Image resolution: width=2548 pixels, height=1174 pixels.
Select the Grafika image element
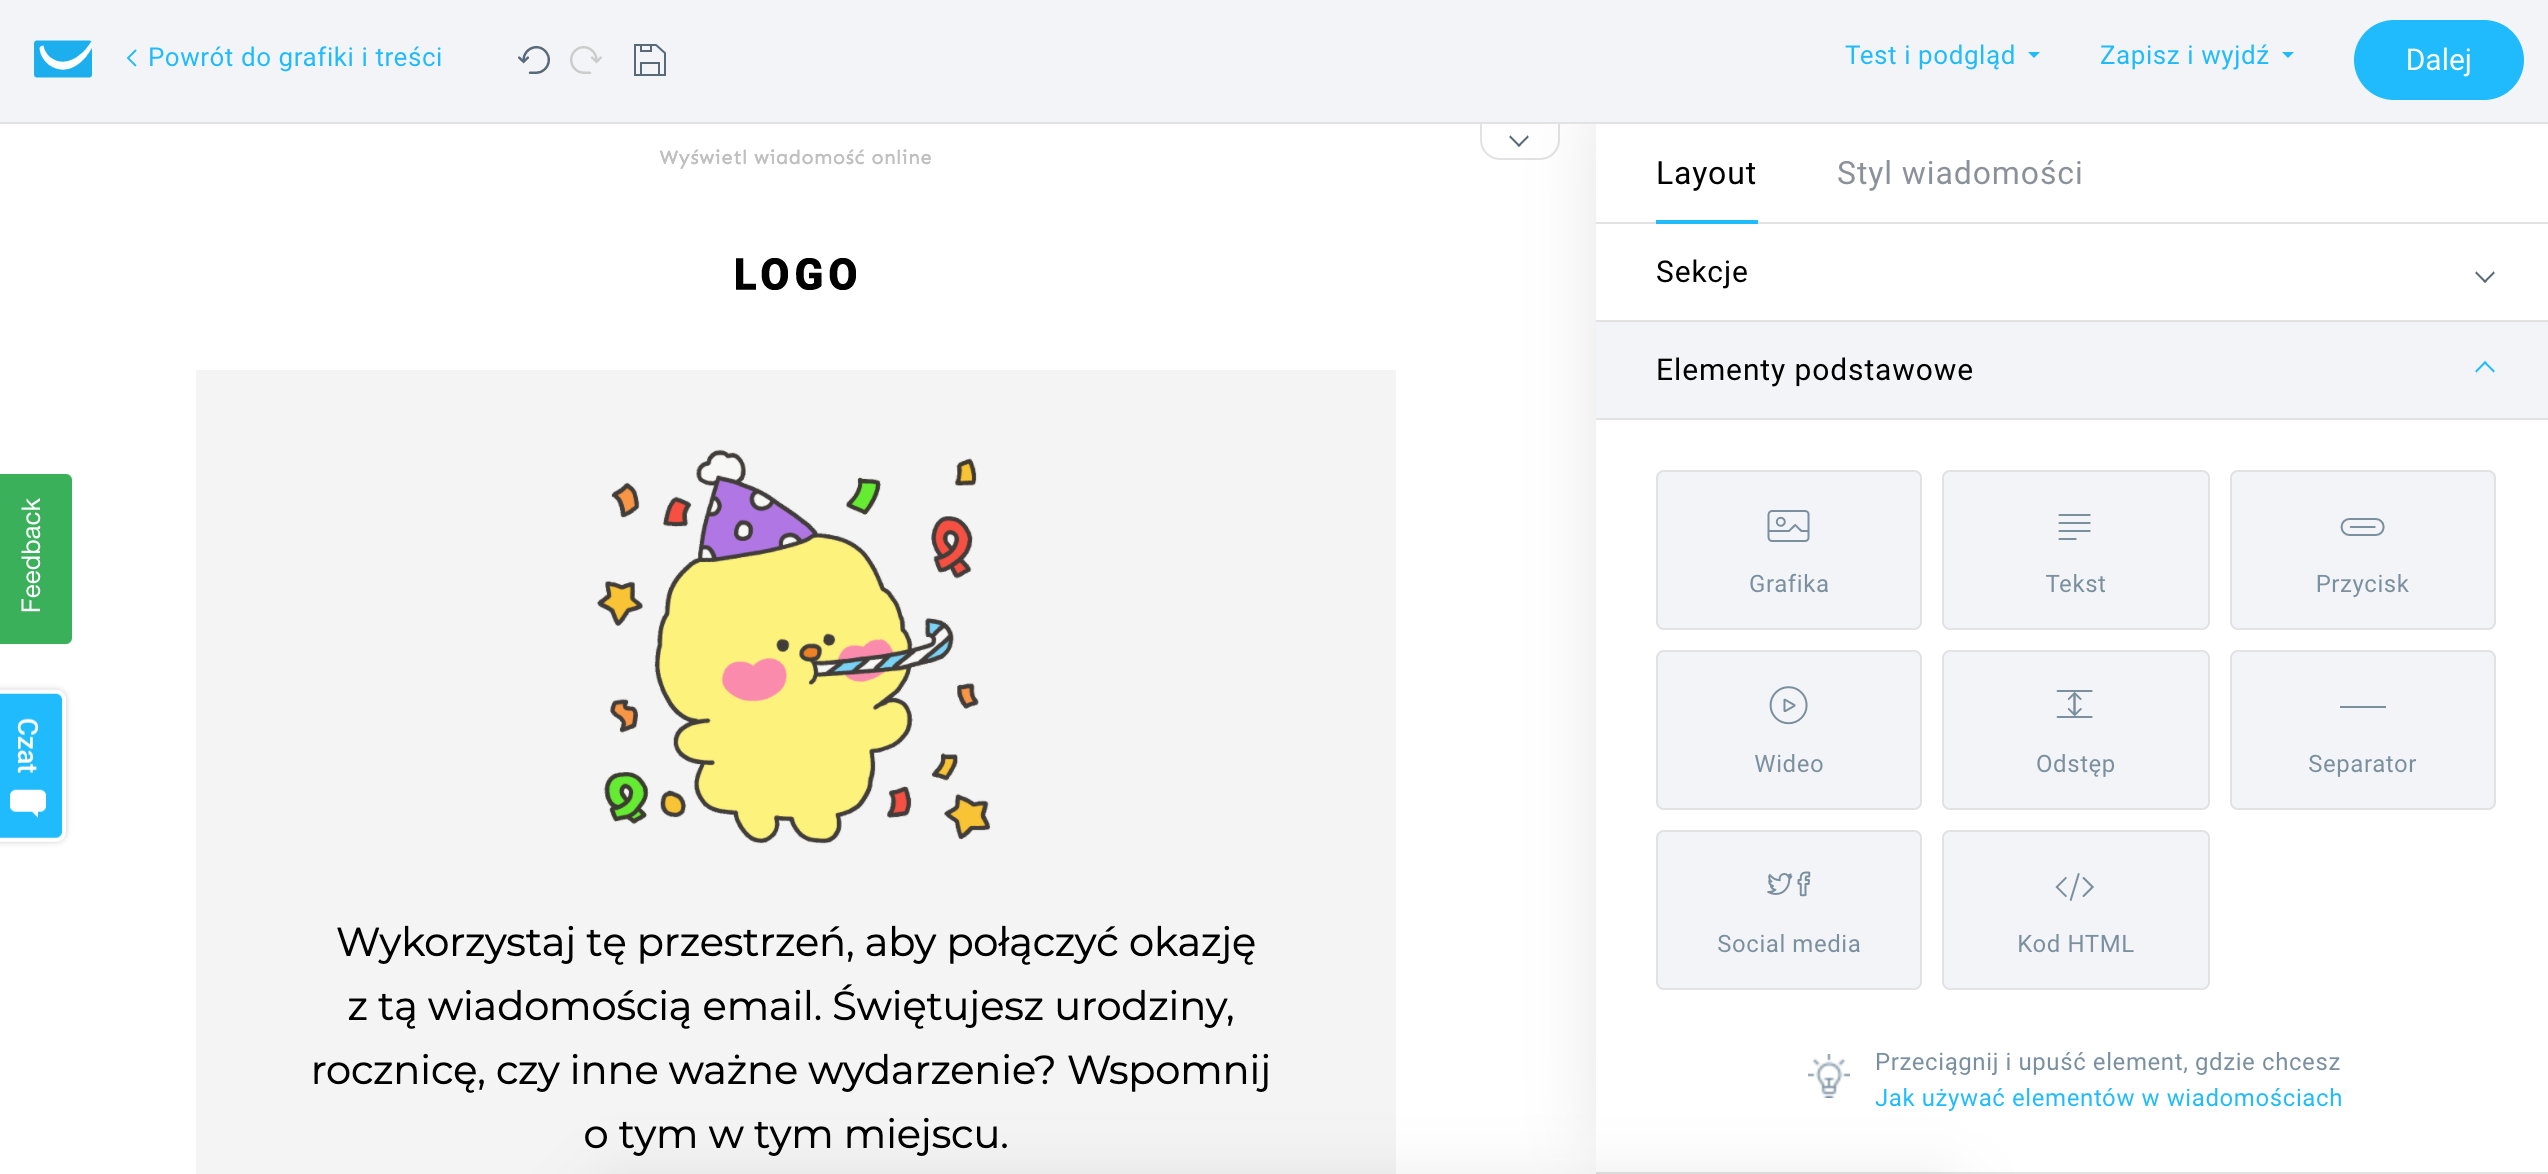[x=1788, y=550]
